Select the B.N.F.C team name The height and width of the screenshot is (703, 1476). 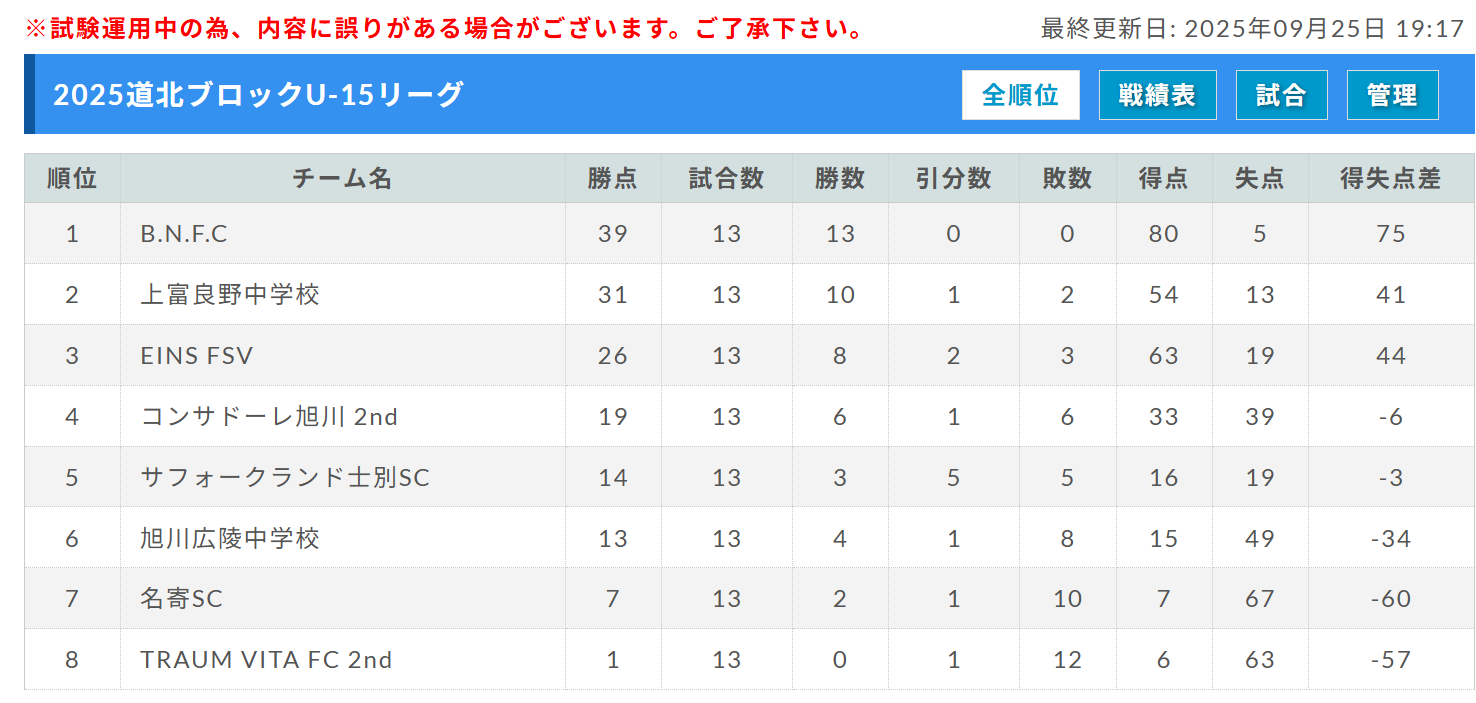pyautogui.click(x=184, y=234)
